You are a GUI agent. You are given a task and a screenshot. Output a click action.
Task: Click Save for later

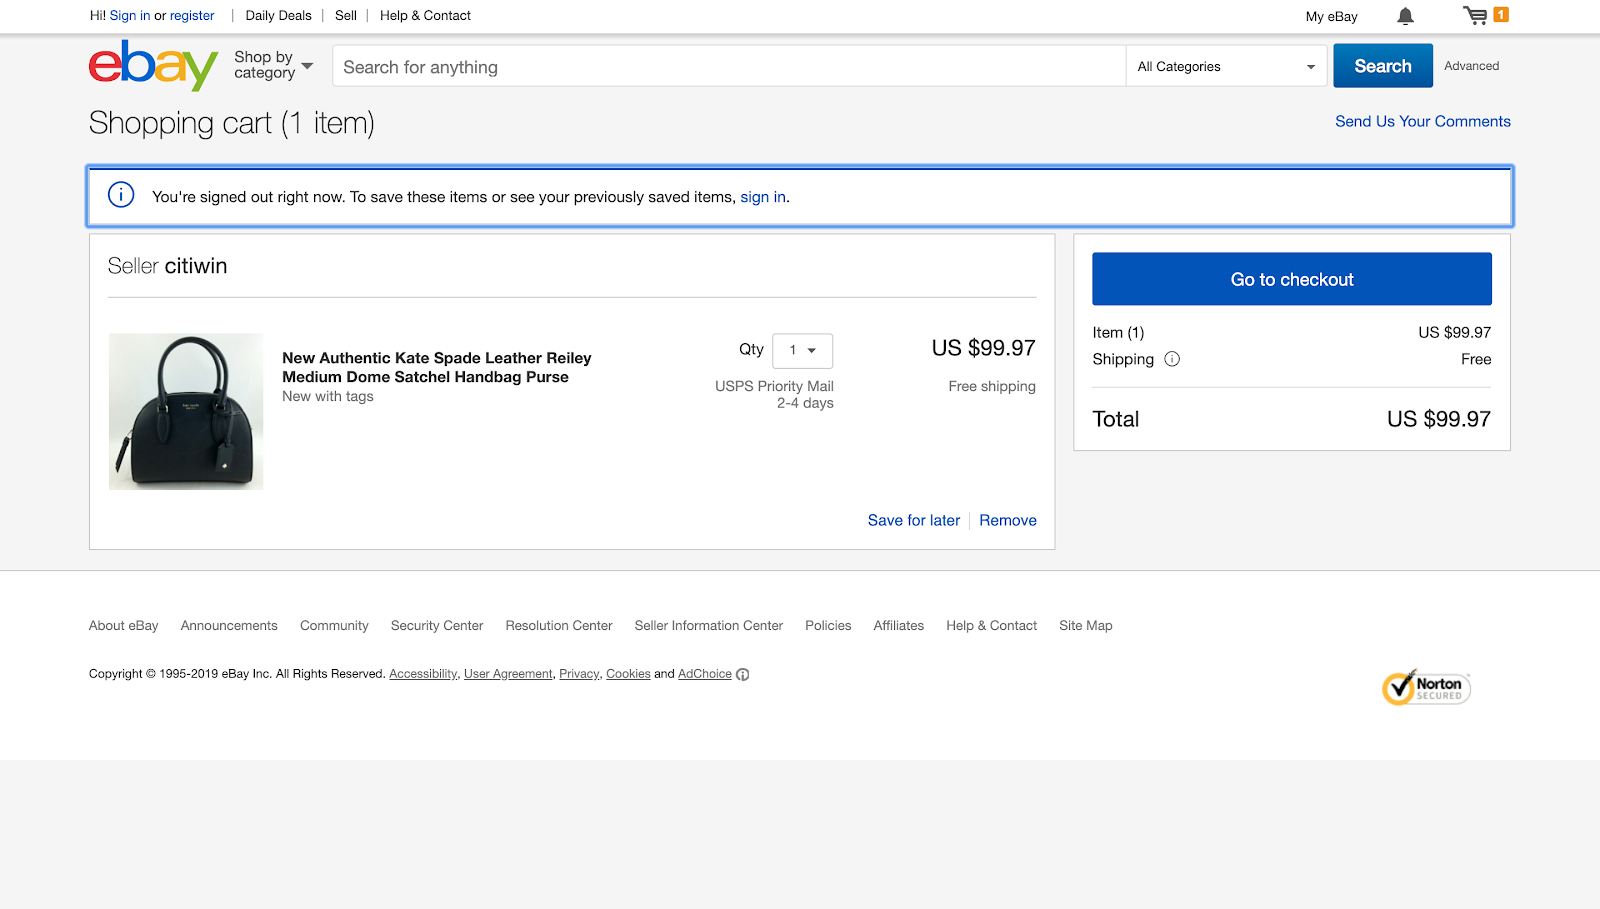(x=914, y=520)
